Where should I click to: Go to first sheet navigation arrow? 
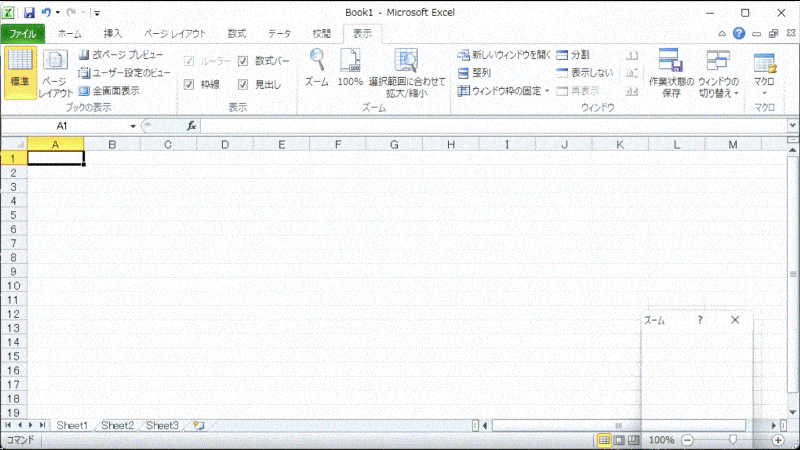pos(8,424)
